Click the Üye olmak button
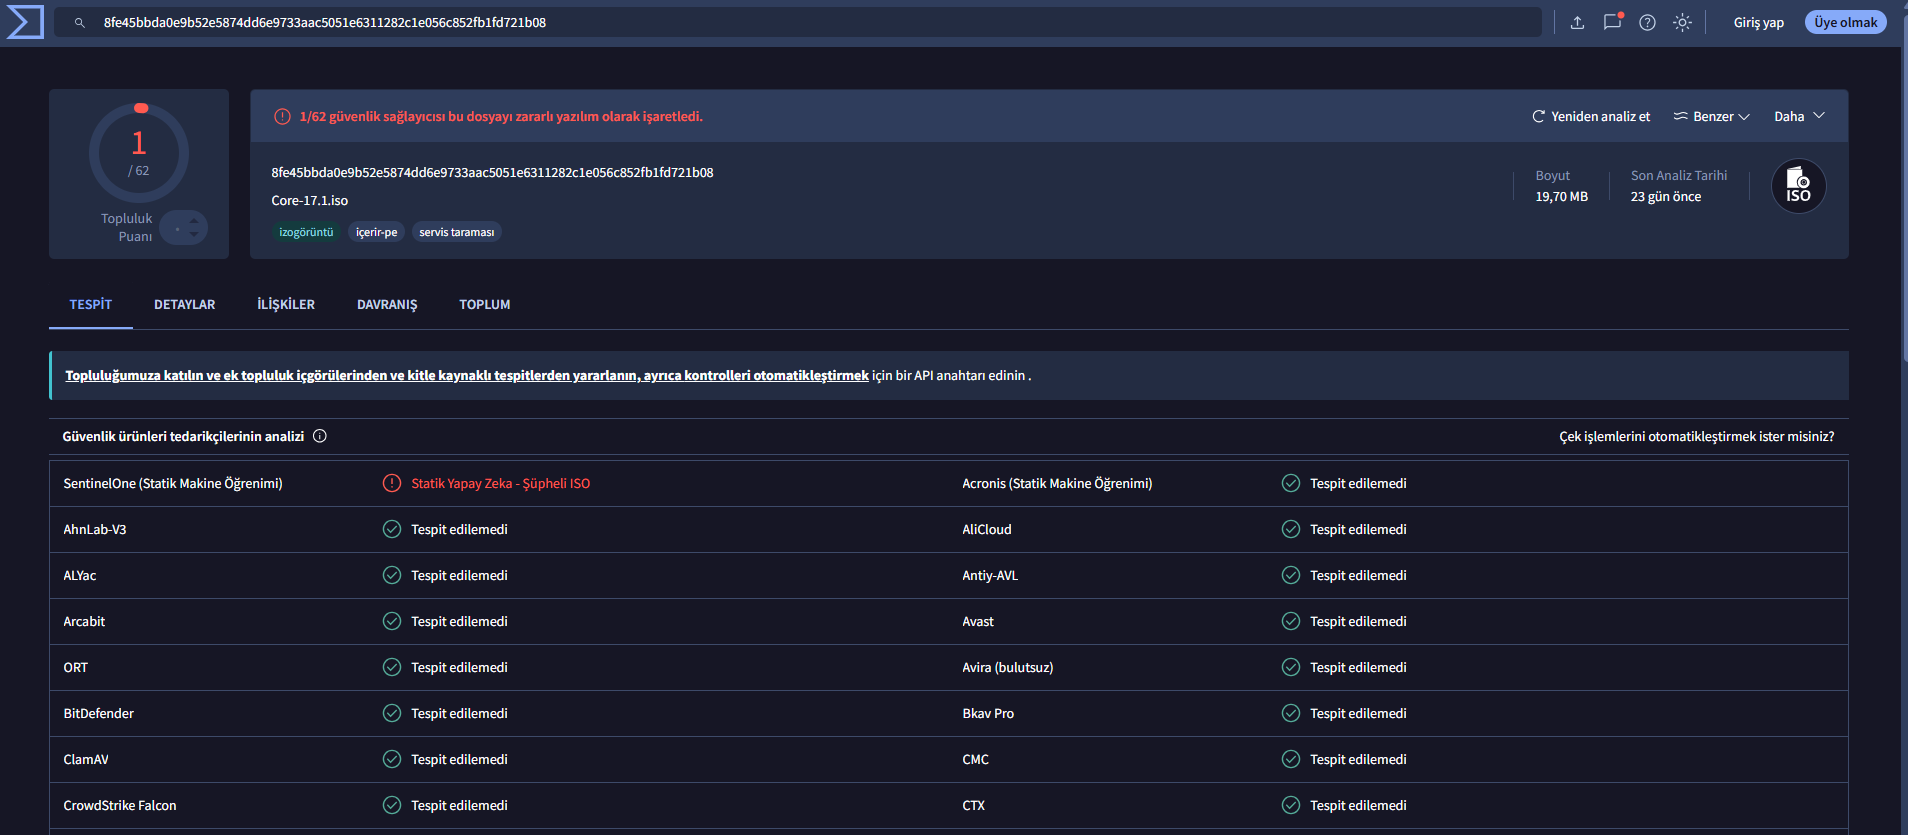The height and width of the screenshot is (835, 1908). (1846, 22)
